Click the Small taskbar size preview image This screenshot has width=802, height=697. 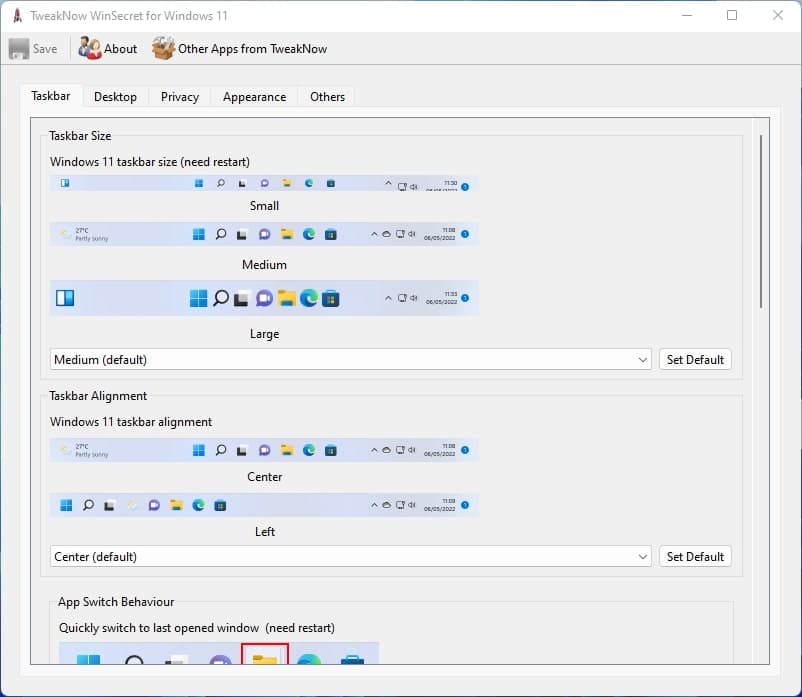264,184
